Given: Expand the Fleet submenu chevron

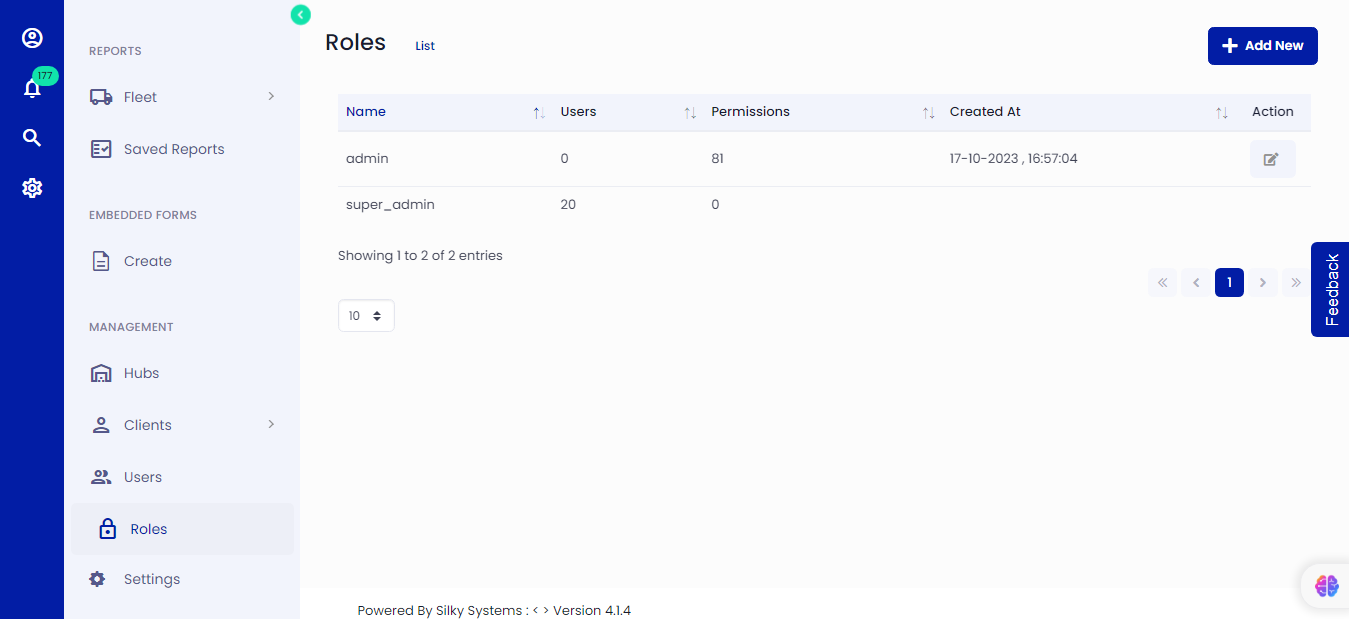Looking at the screenshot, I should pyautogui.click(x=271, y=96).
